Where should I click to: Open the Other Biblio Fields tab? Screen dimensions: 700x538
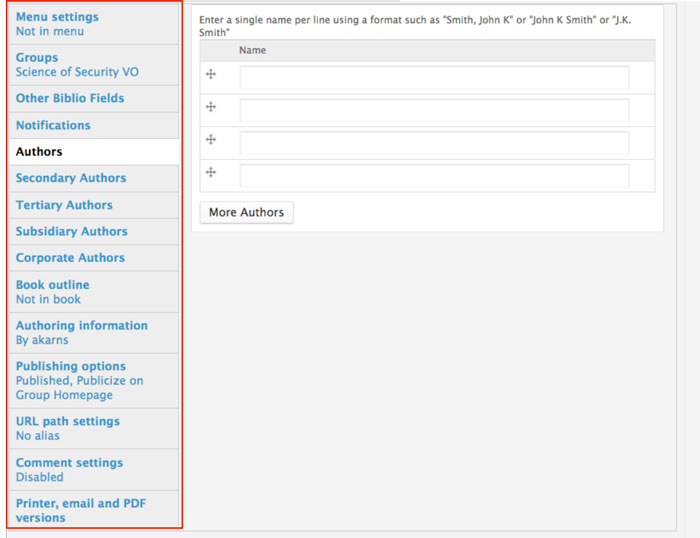(x=70, y=98)
